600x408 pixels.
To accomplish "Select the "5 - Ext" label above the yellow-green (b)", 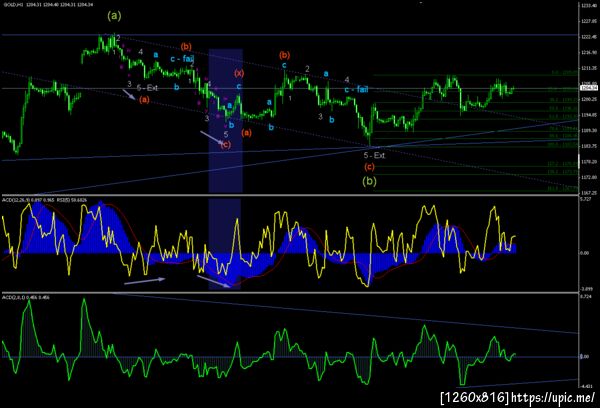I will [x=374, y=155].
